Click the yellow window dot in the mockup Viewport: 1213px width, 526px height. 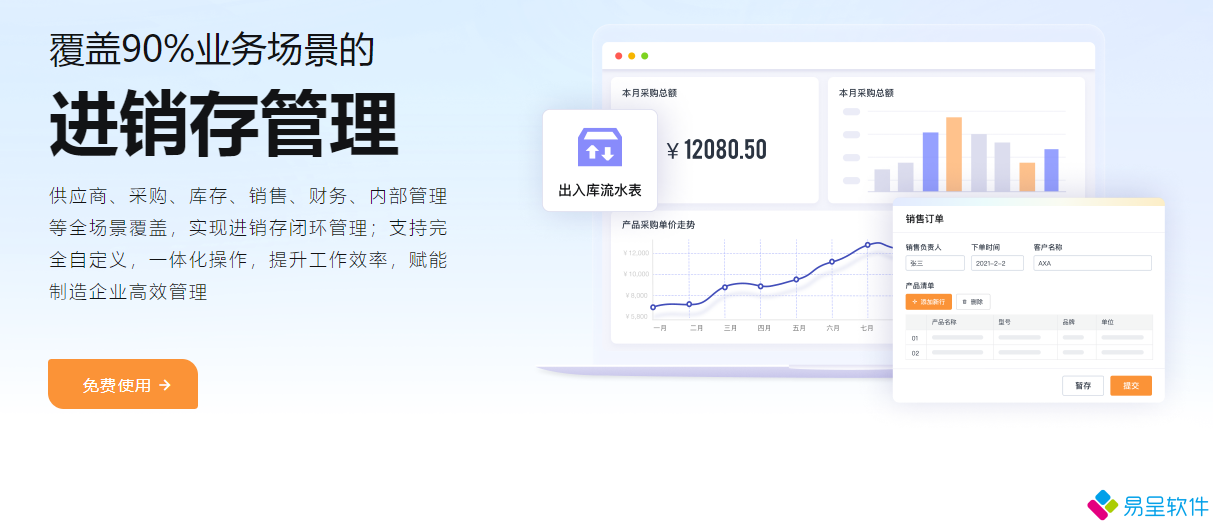pyautogui.click(x=632, y=56)
